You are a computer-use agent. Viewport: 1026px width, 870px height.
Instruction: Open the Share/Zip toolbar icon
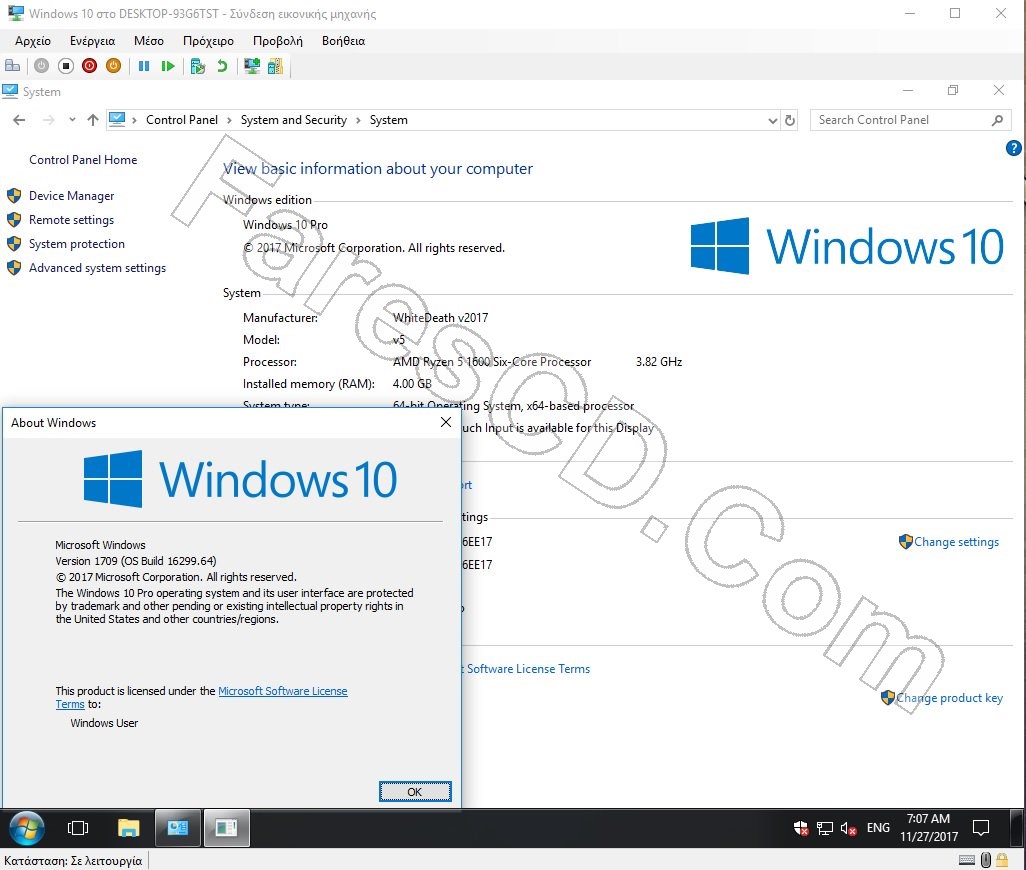[x=275, y=65]
